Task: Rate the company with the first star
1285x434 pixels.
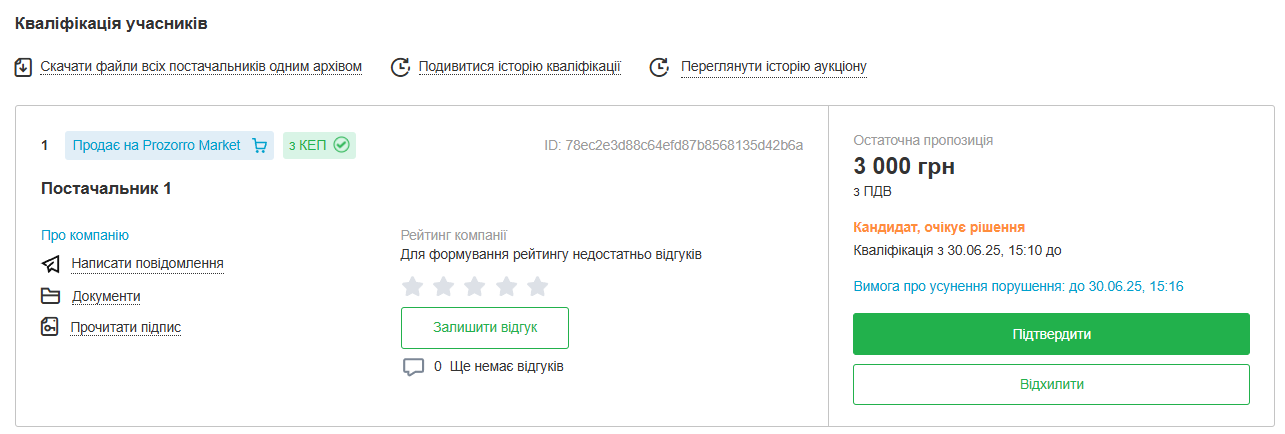Action: pyautogui.click(x=412, y=287)
